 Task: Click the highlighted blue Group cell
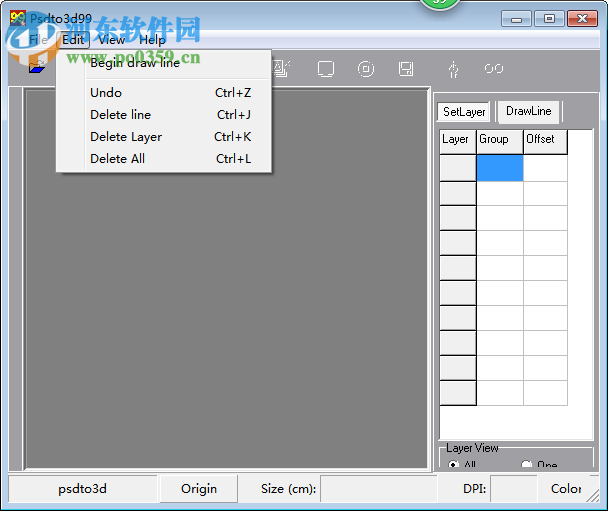click(500, 168)
